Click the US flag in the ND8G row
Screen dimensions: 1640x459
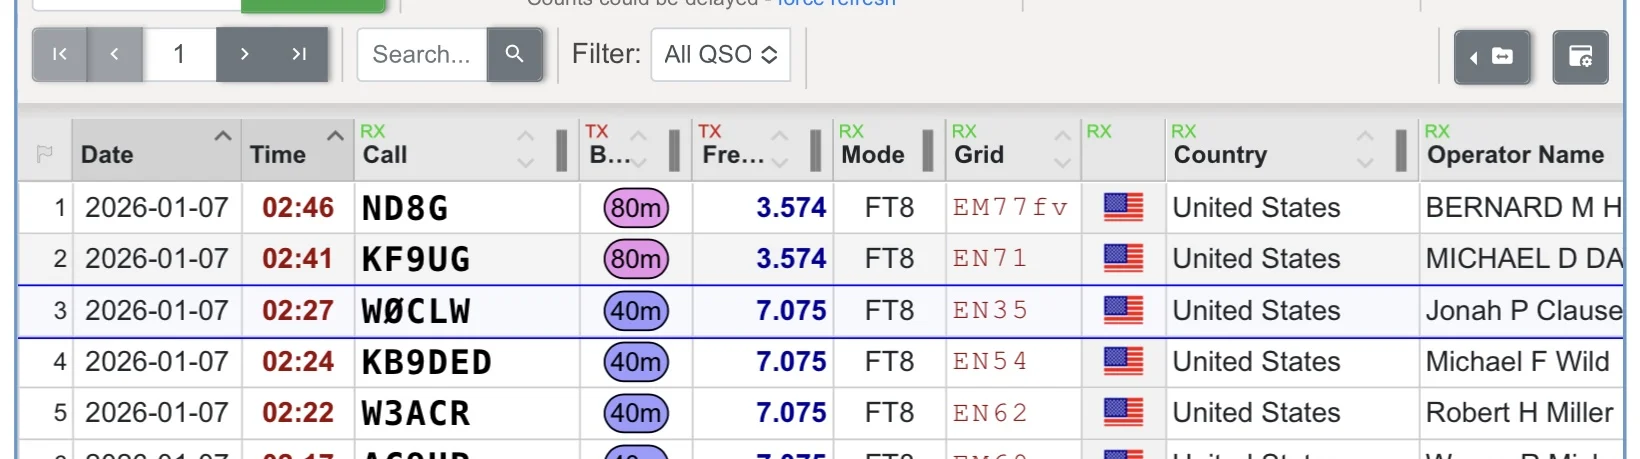[1123, 207]
